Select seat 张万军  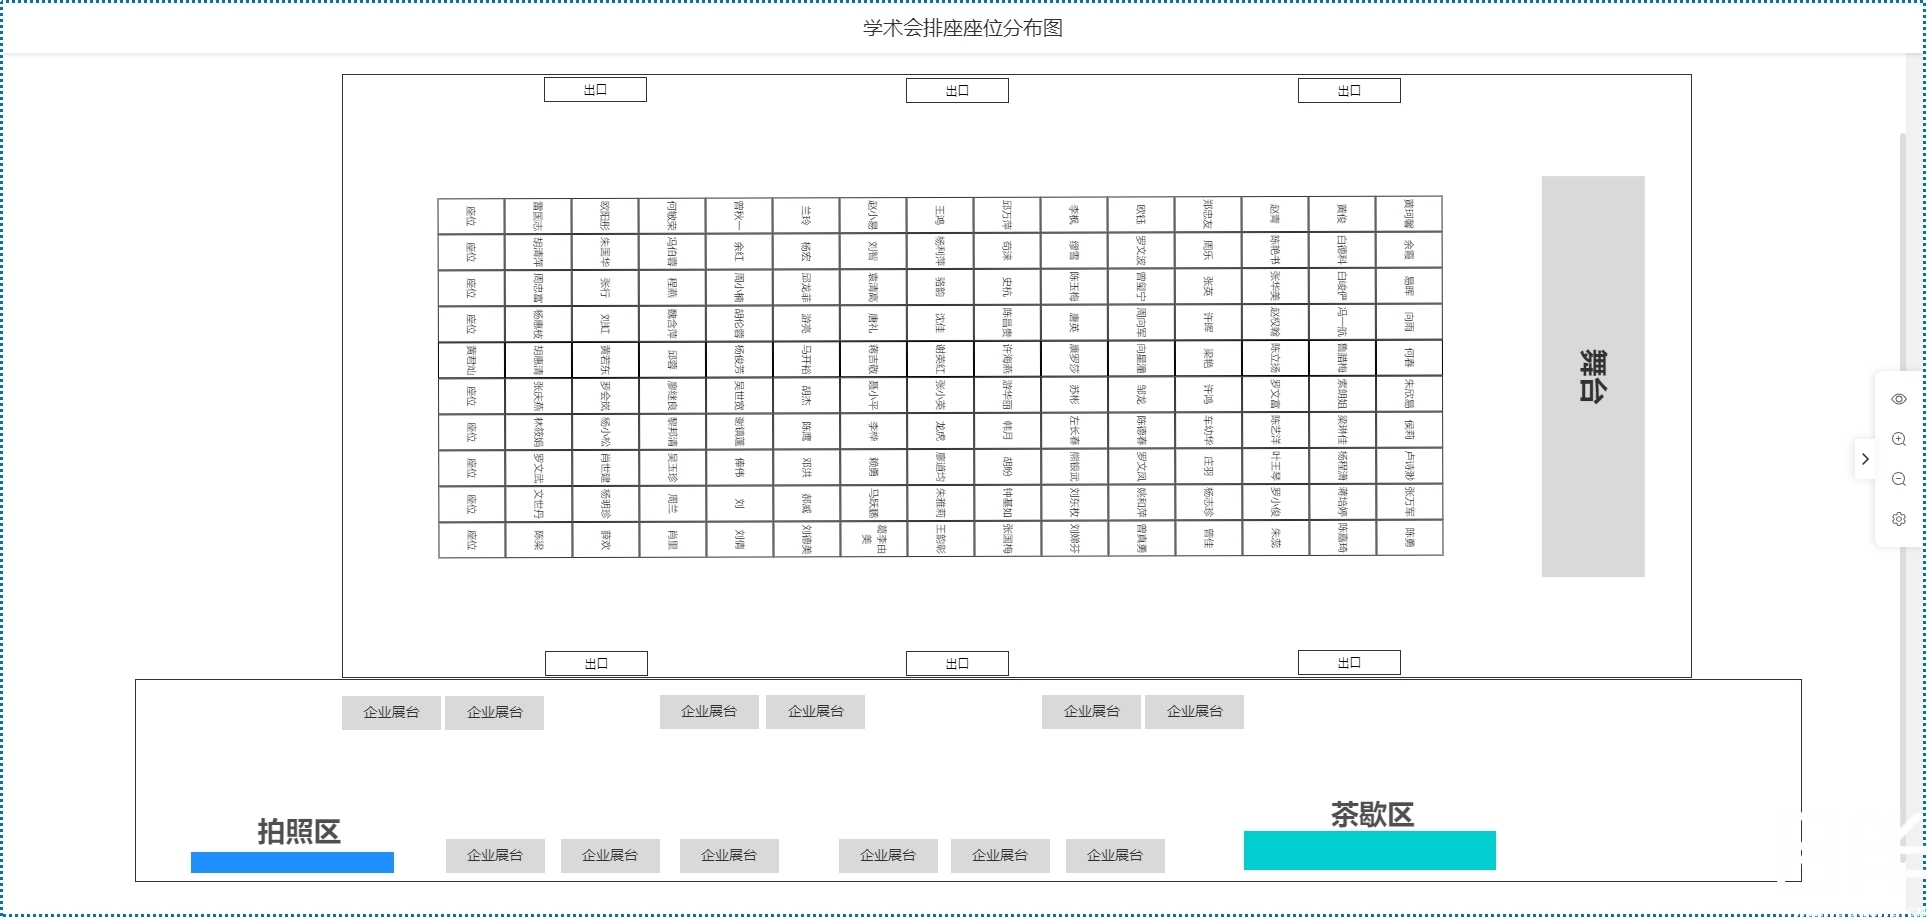click(x=1409, y=503)
